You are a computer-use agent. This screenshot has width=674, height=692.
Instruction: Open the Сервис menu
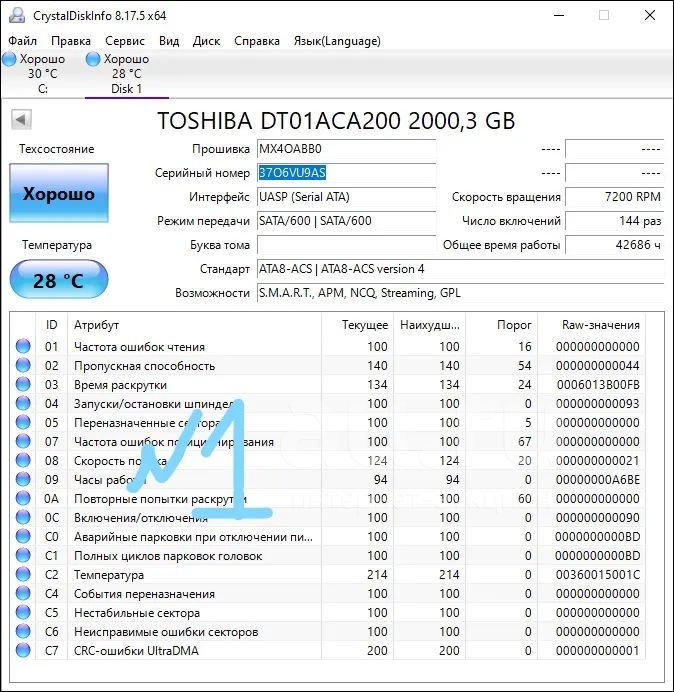[x=124, y=41]
